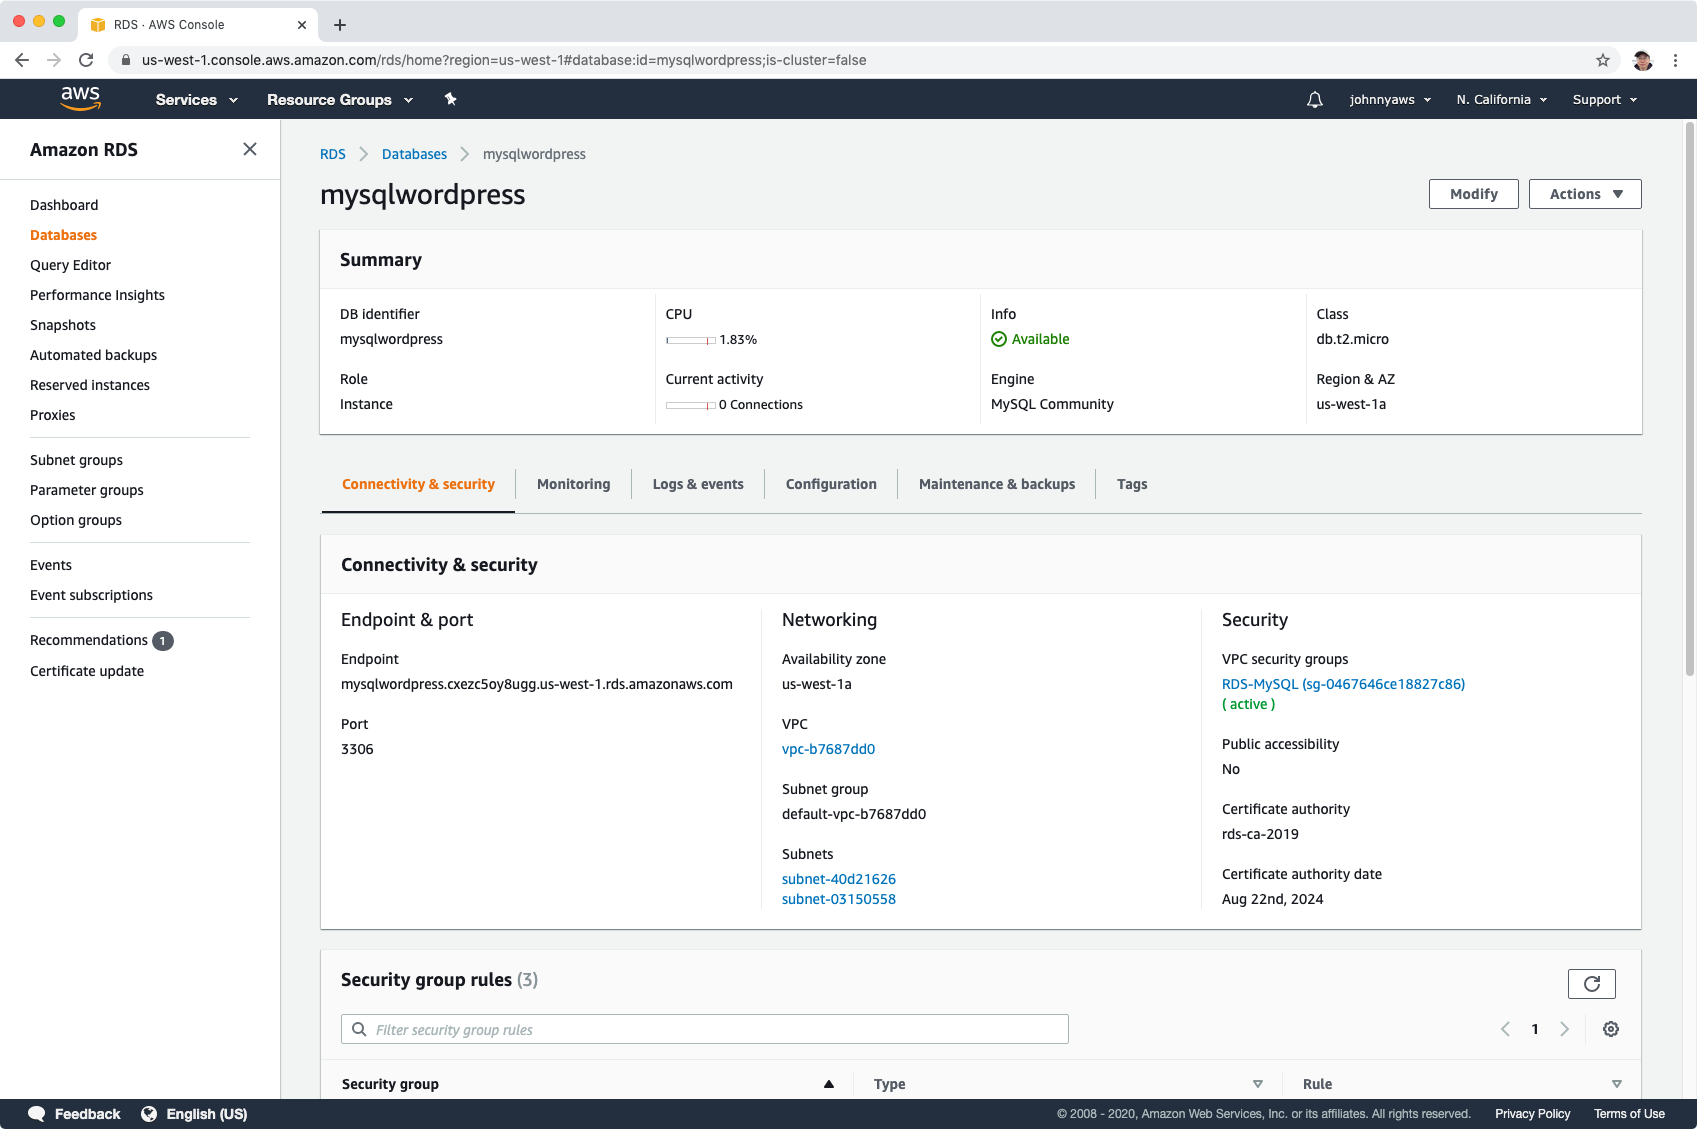This screenshot has width=1697, height=1129.
Task: Click the browser back arrow
Action: pos(22,60)
